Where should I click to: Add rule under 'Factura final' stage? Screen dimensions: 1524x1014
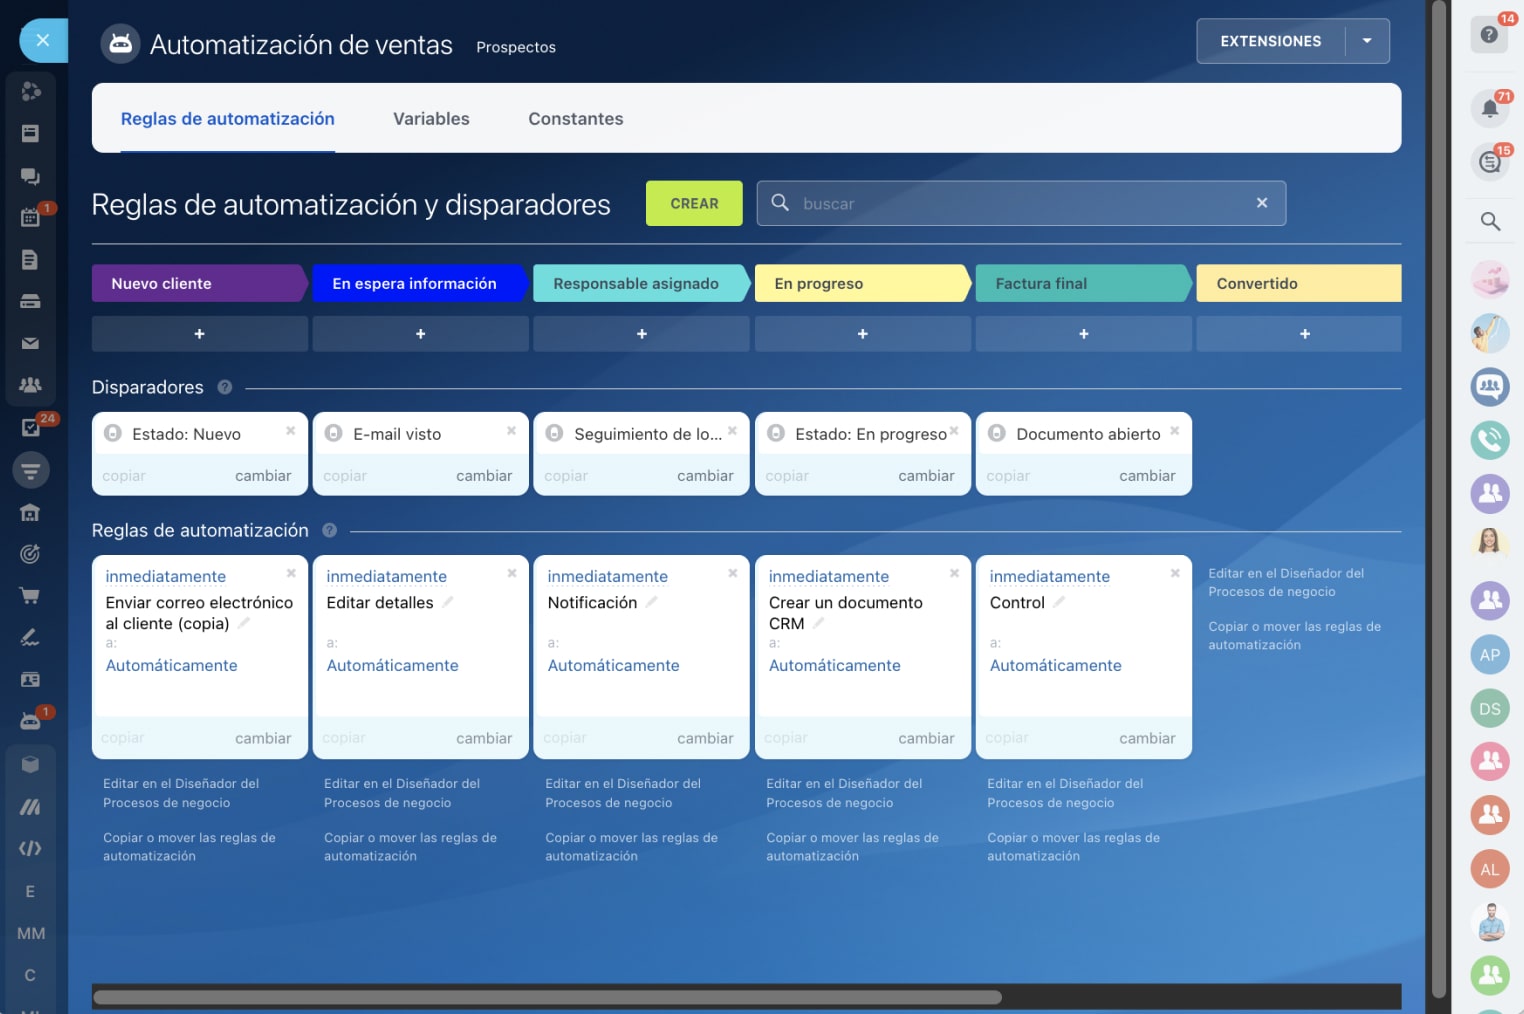pos(1083,334)
